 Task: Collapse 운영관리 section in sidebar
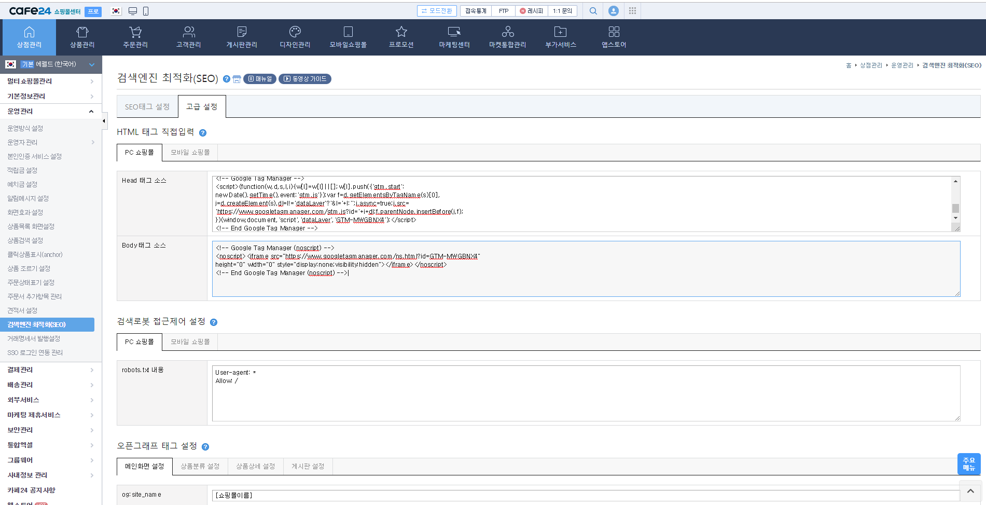coord(49,111)
